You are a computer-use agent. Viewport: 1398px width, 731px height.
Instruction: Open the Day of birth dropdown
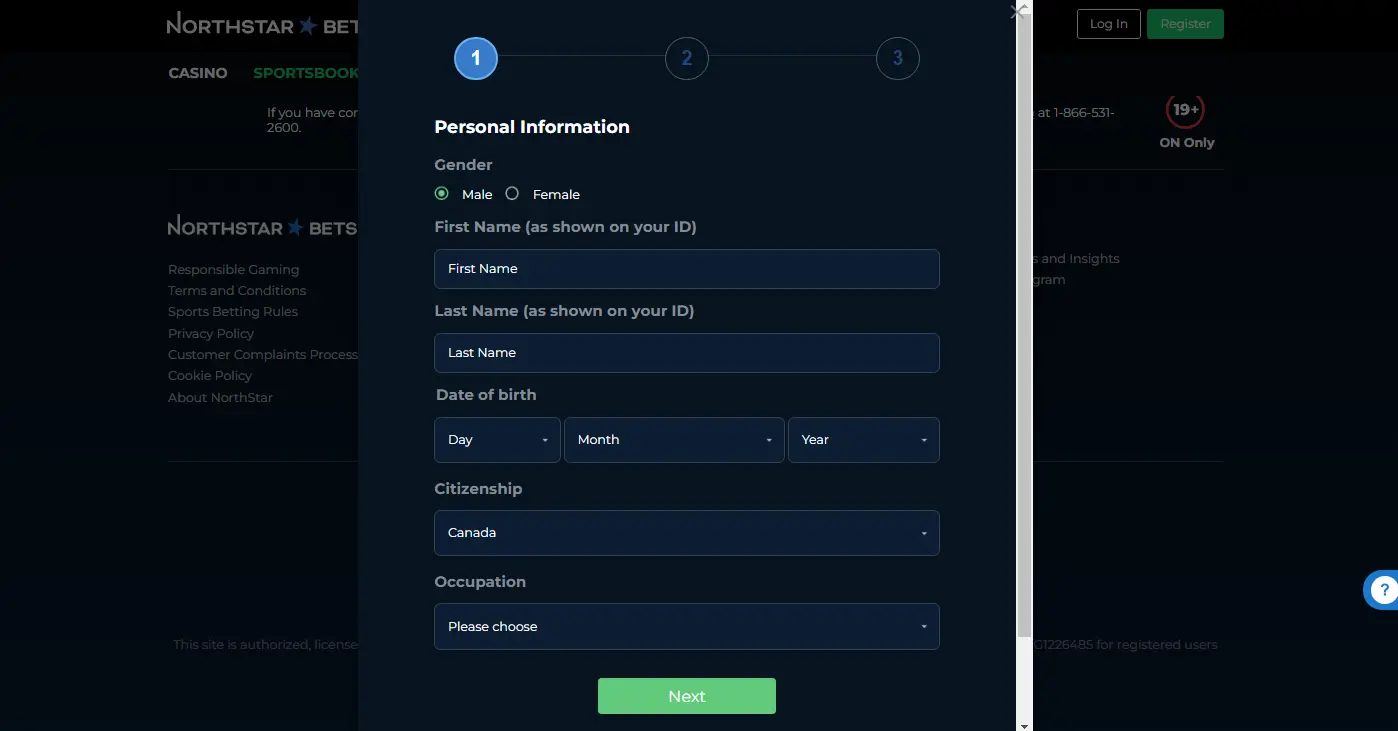click(x=497, y=440)
